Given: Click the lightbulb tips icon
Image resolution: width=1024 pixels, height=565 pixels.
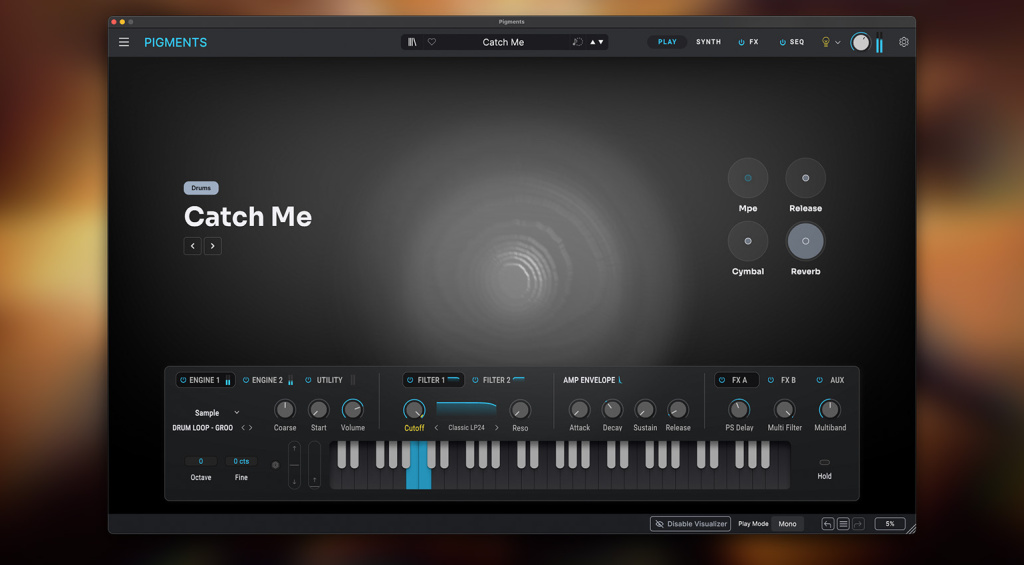Looking at the screenshot, I should pyautogui.click(x=826, y=42).
